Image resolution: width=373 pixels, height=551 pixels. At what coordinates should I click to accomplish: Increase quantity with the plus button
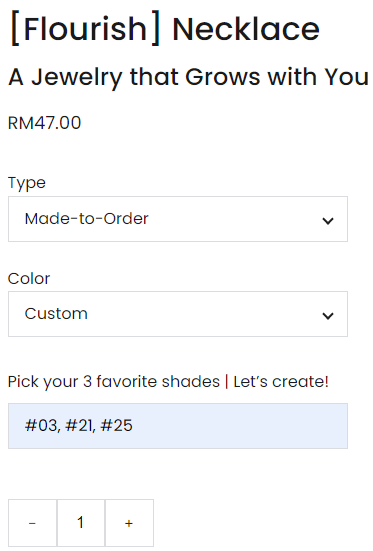click(129, 523)
